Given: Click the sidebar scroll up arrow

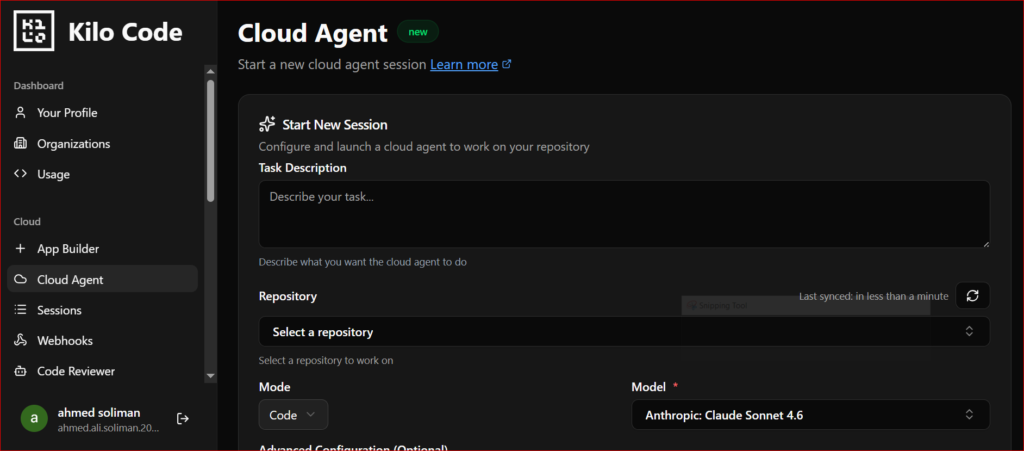Looking at the screenshot, I should click(210, 70).
